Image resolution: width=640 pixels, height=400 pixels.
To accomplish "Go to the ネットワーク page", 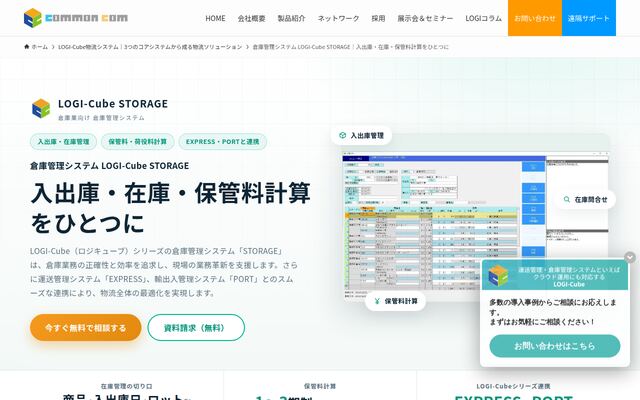I will click(x=338, y=18).
